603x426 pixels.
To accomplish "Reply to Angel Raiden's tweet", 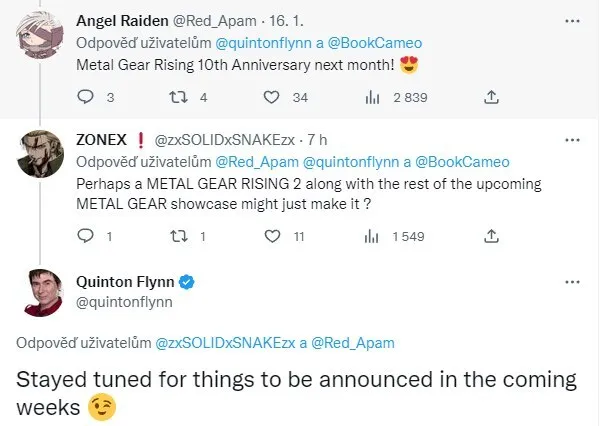I will (85, 97).
